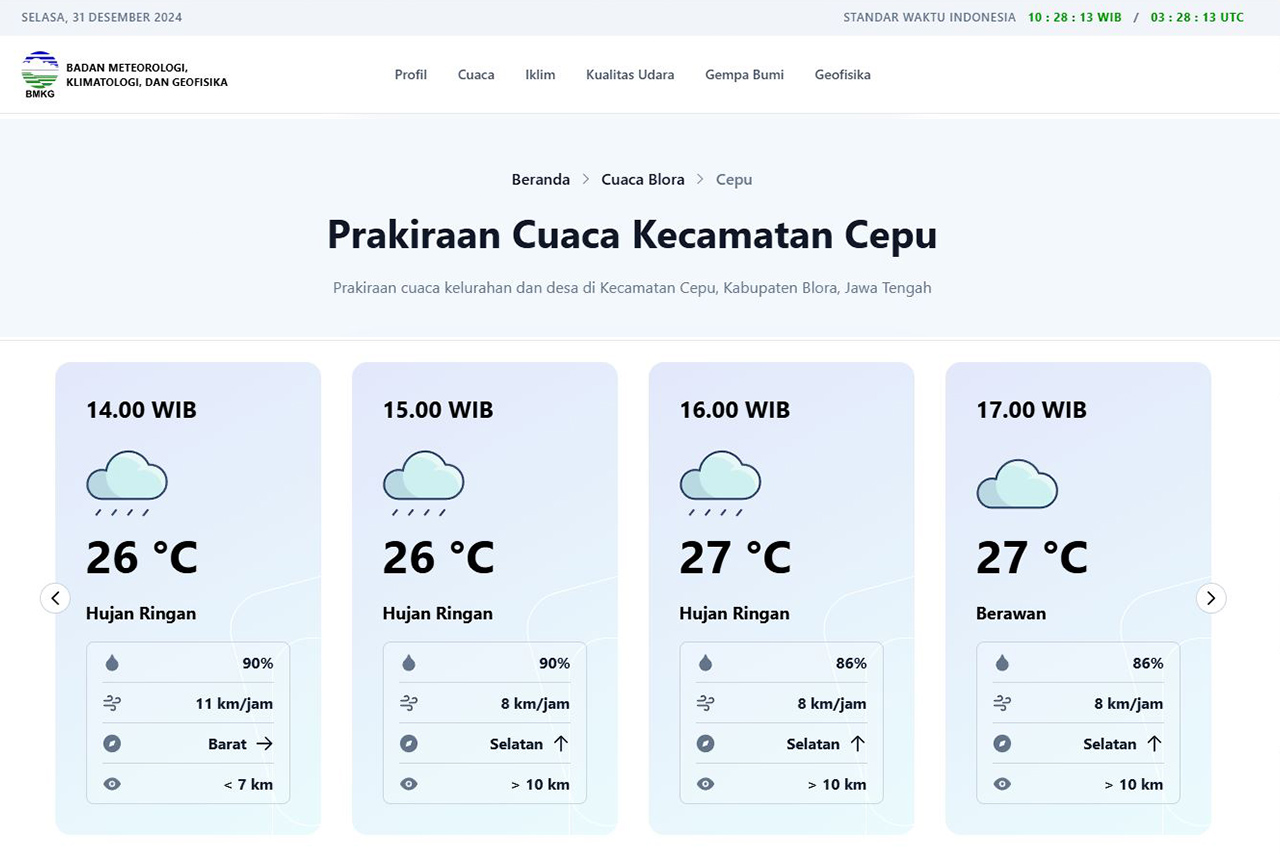Open the Cuaca menu
Image resolution: width=1280 pixels, height=854 pixels.
pos(476,75)
